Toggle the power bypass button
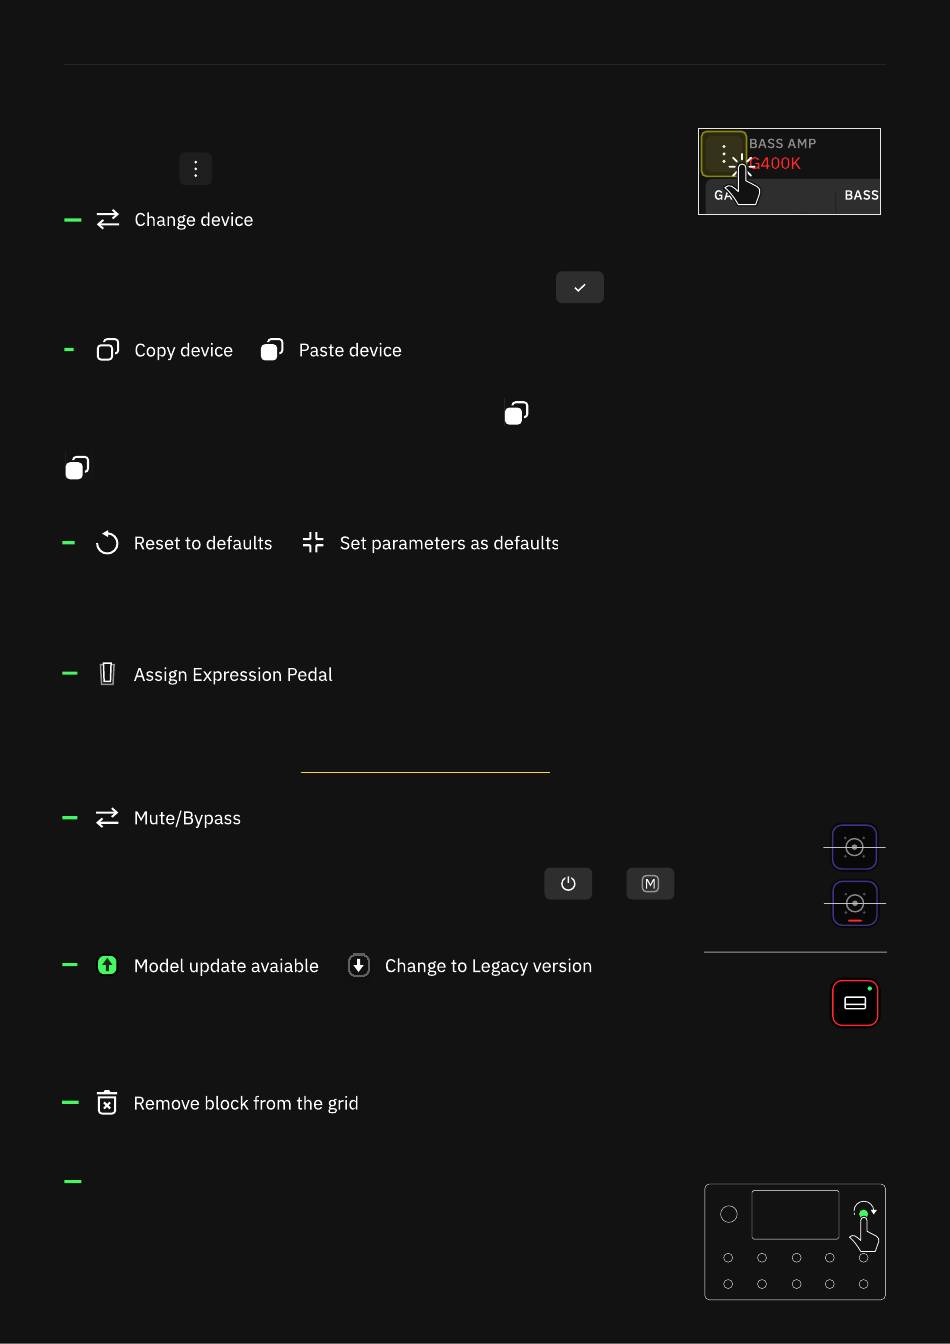Screen dimensions: 950x1344 tap(568, 884)
